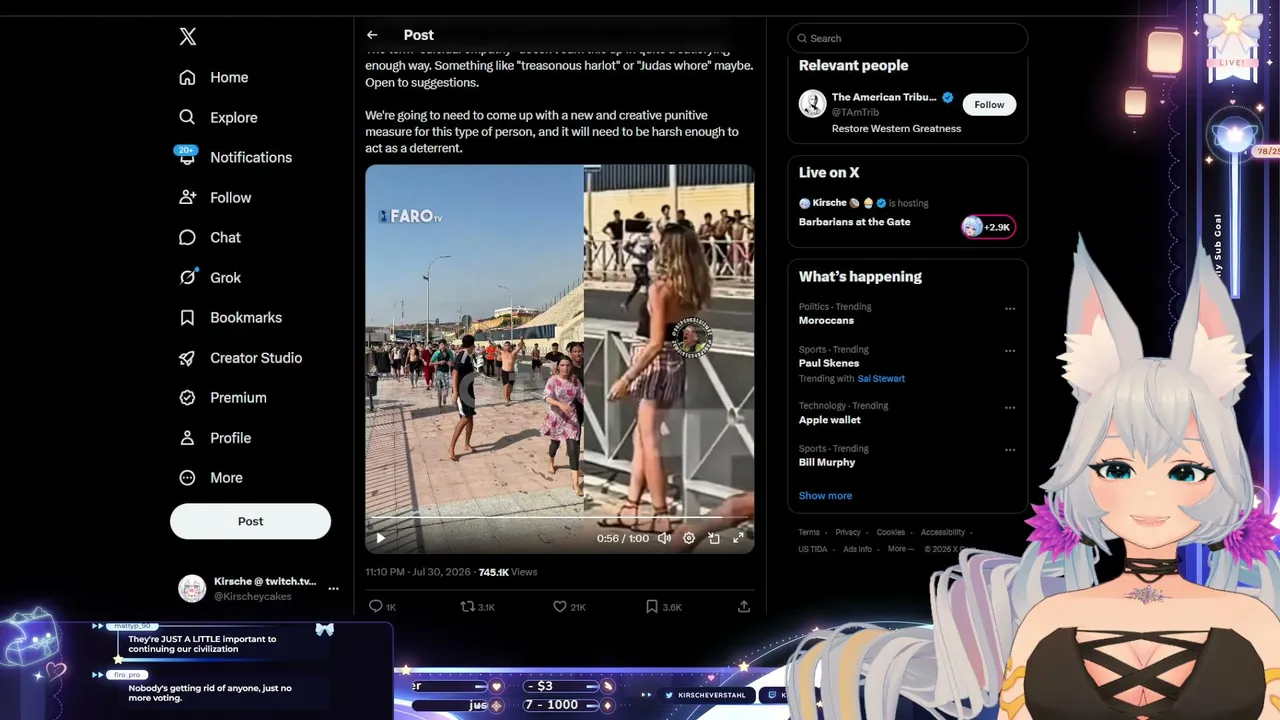Screen dimensions: 1280x720
Task: Open Home from the sidebar
Action: (x=213, y=77)
